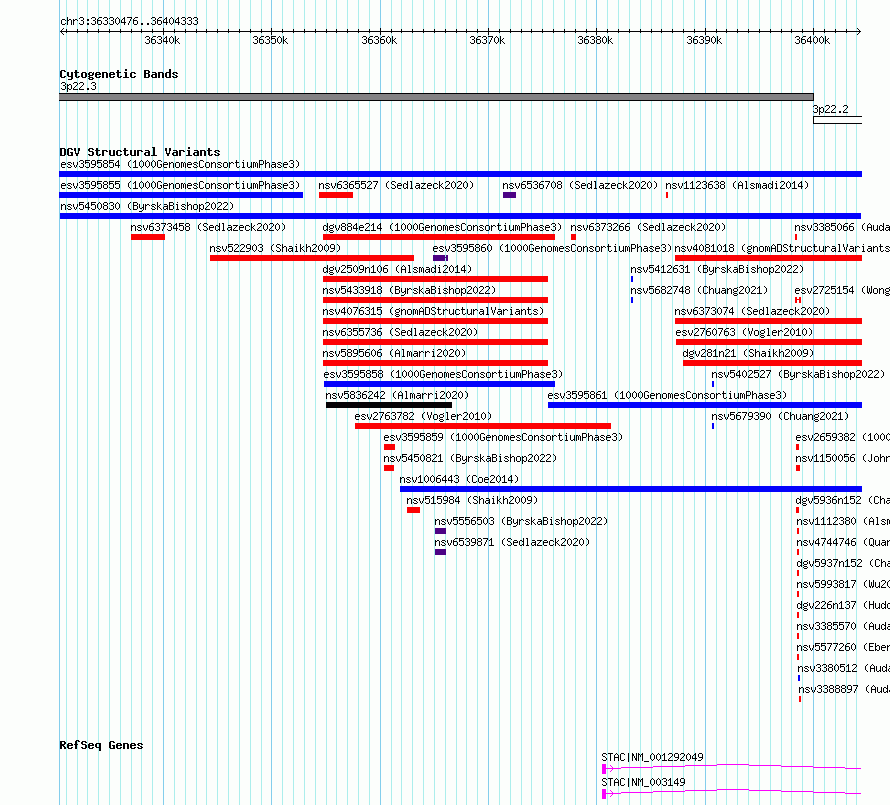This screenshot has width=890, height=805.
Task: Click the gray 3p22.3 cytogenetic band
Action: (x=436, y=97)
